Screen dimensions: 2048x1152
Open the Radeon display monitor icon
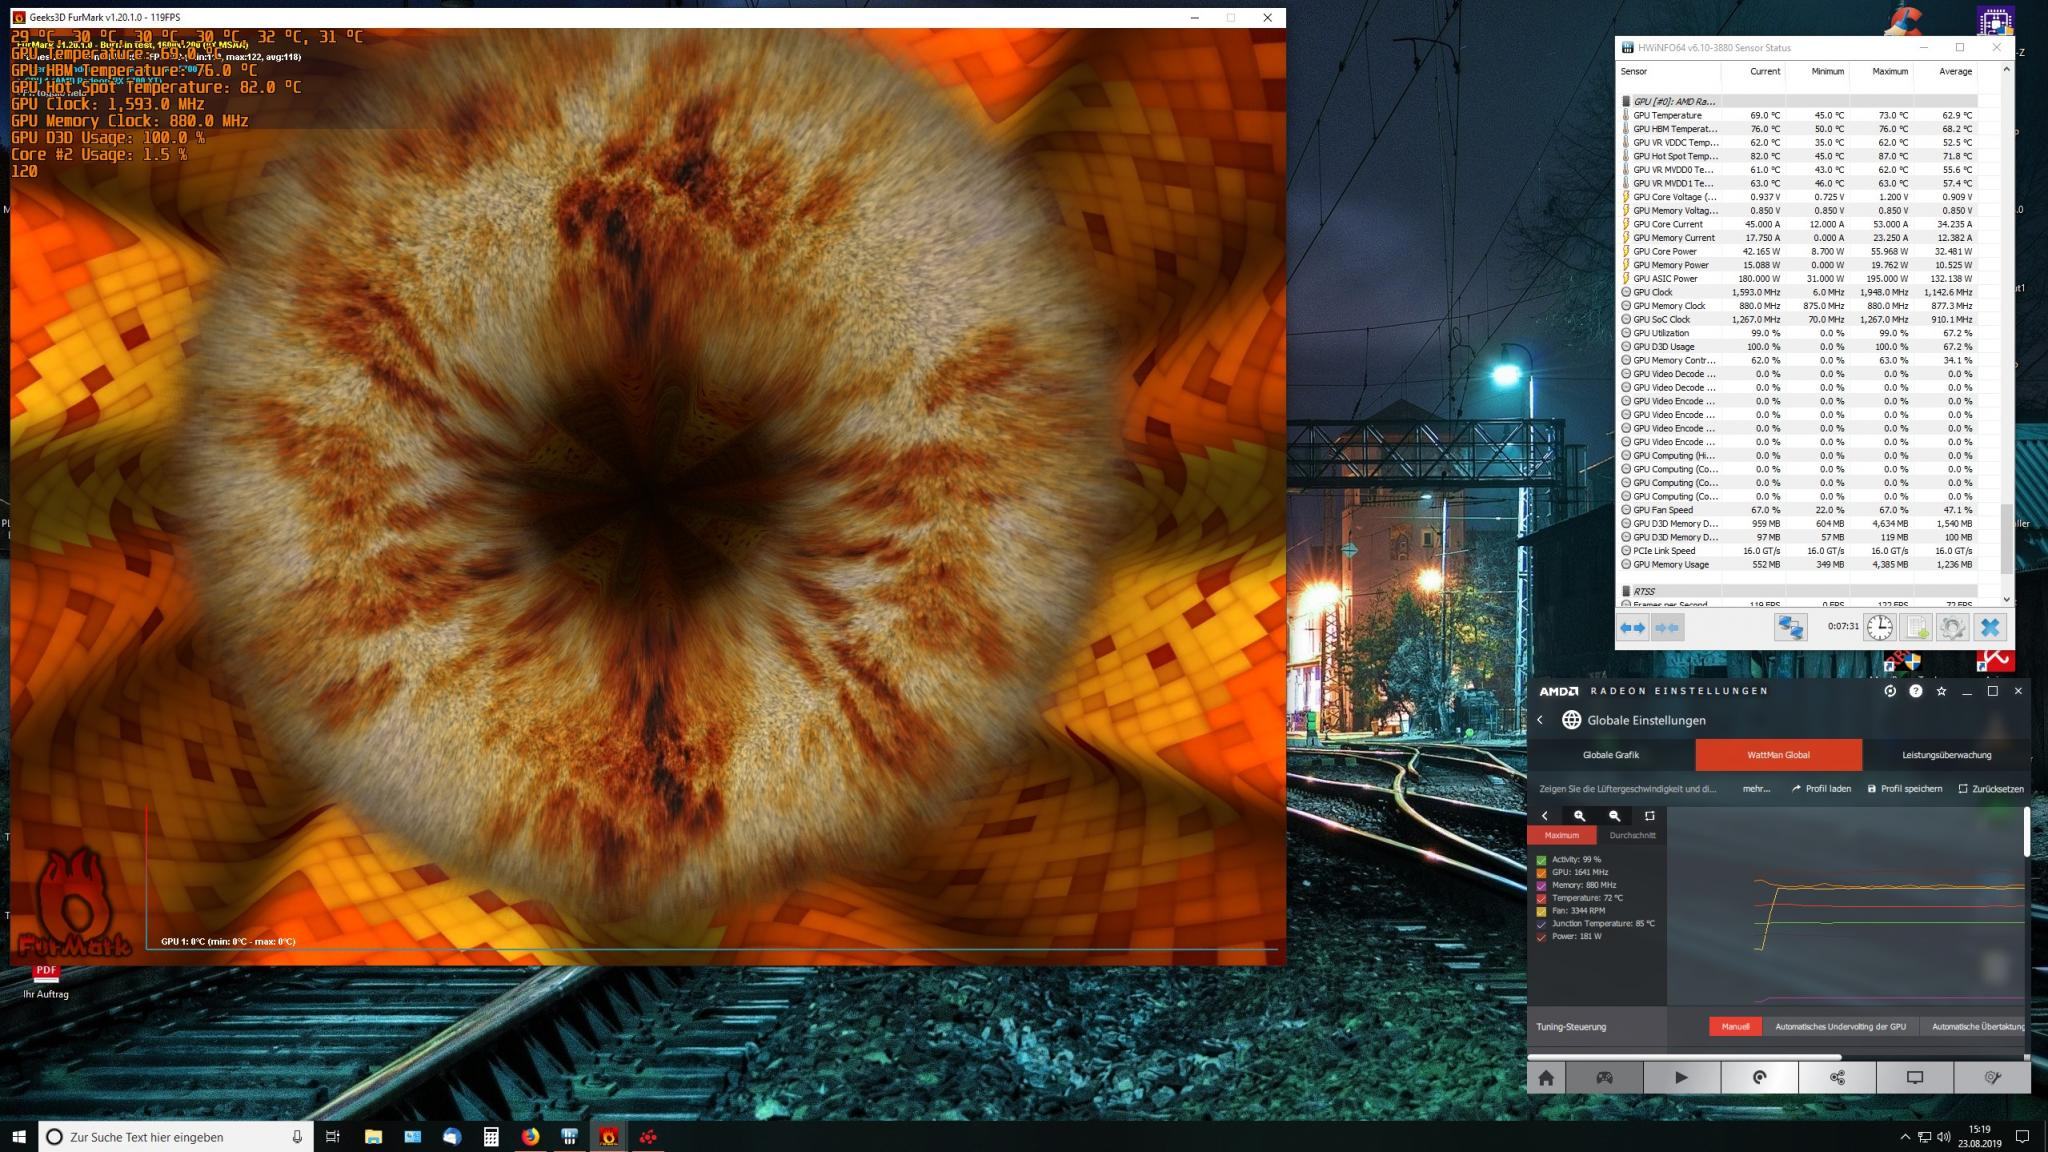coord(1914,1078)
